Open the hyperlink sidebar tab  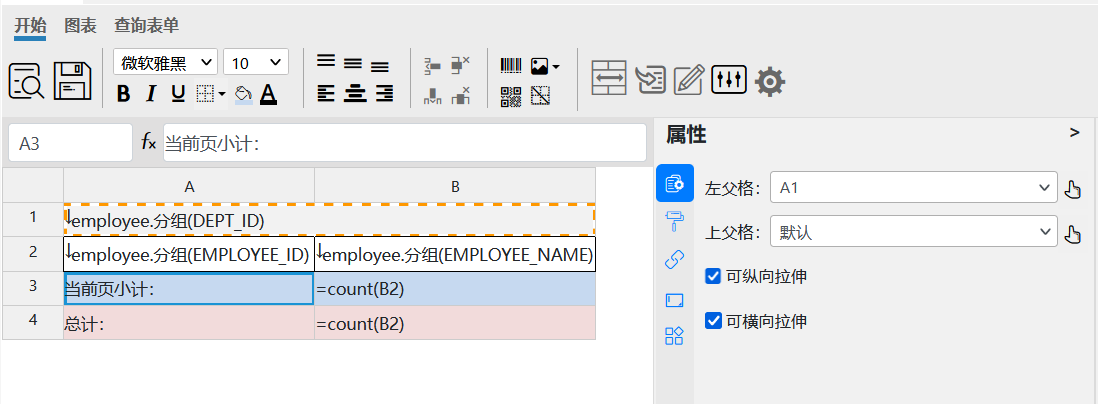pyautogui.click(x=674, y=260)
